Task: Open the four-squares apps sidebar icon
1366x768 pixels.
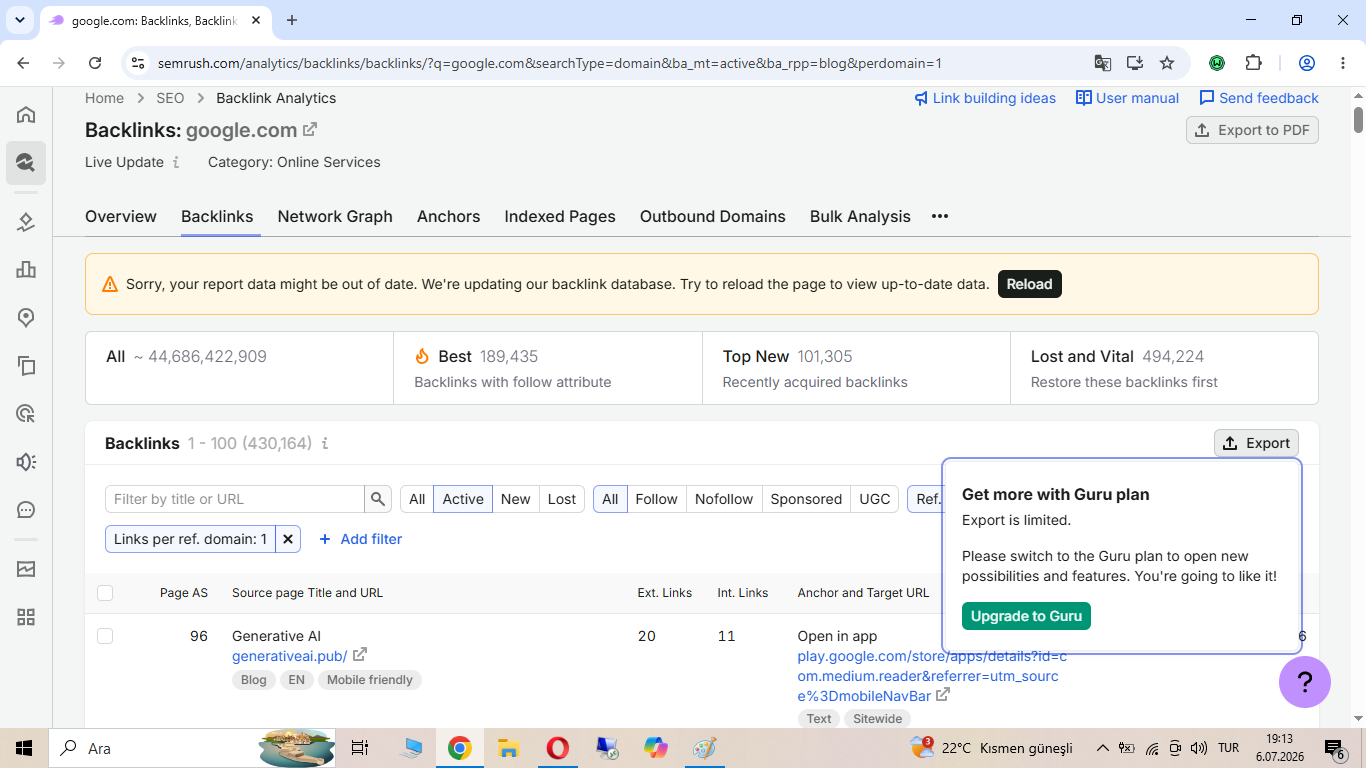Action: (x=26, y=617)
